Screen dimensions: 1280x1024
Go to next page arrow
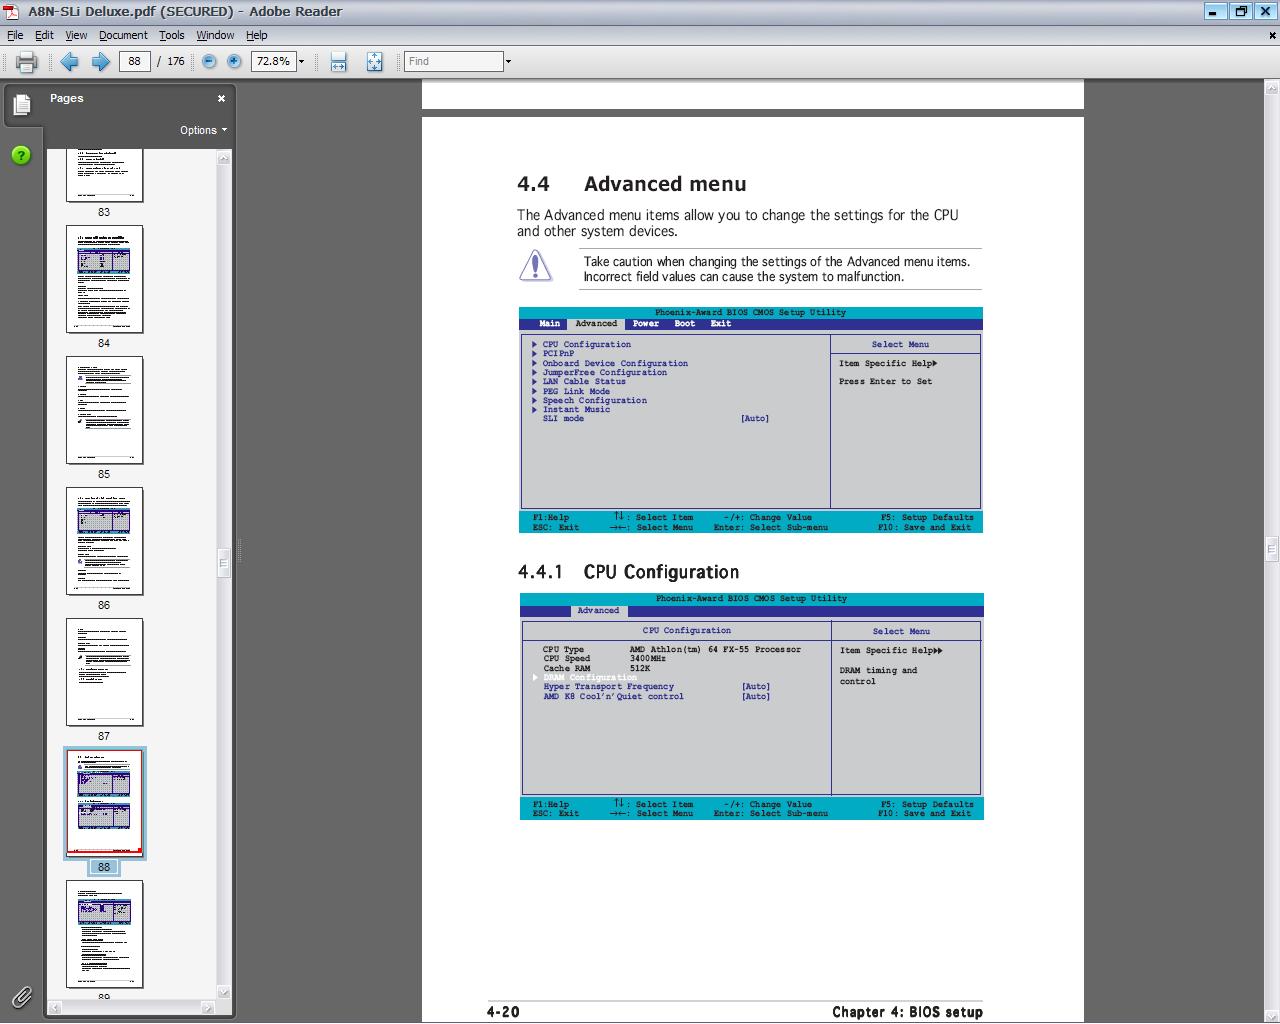(101, 62)
